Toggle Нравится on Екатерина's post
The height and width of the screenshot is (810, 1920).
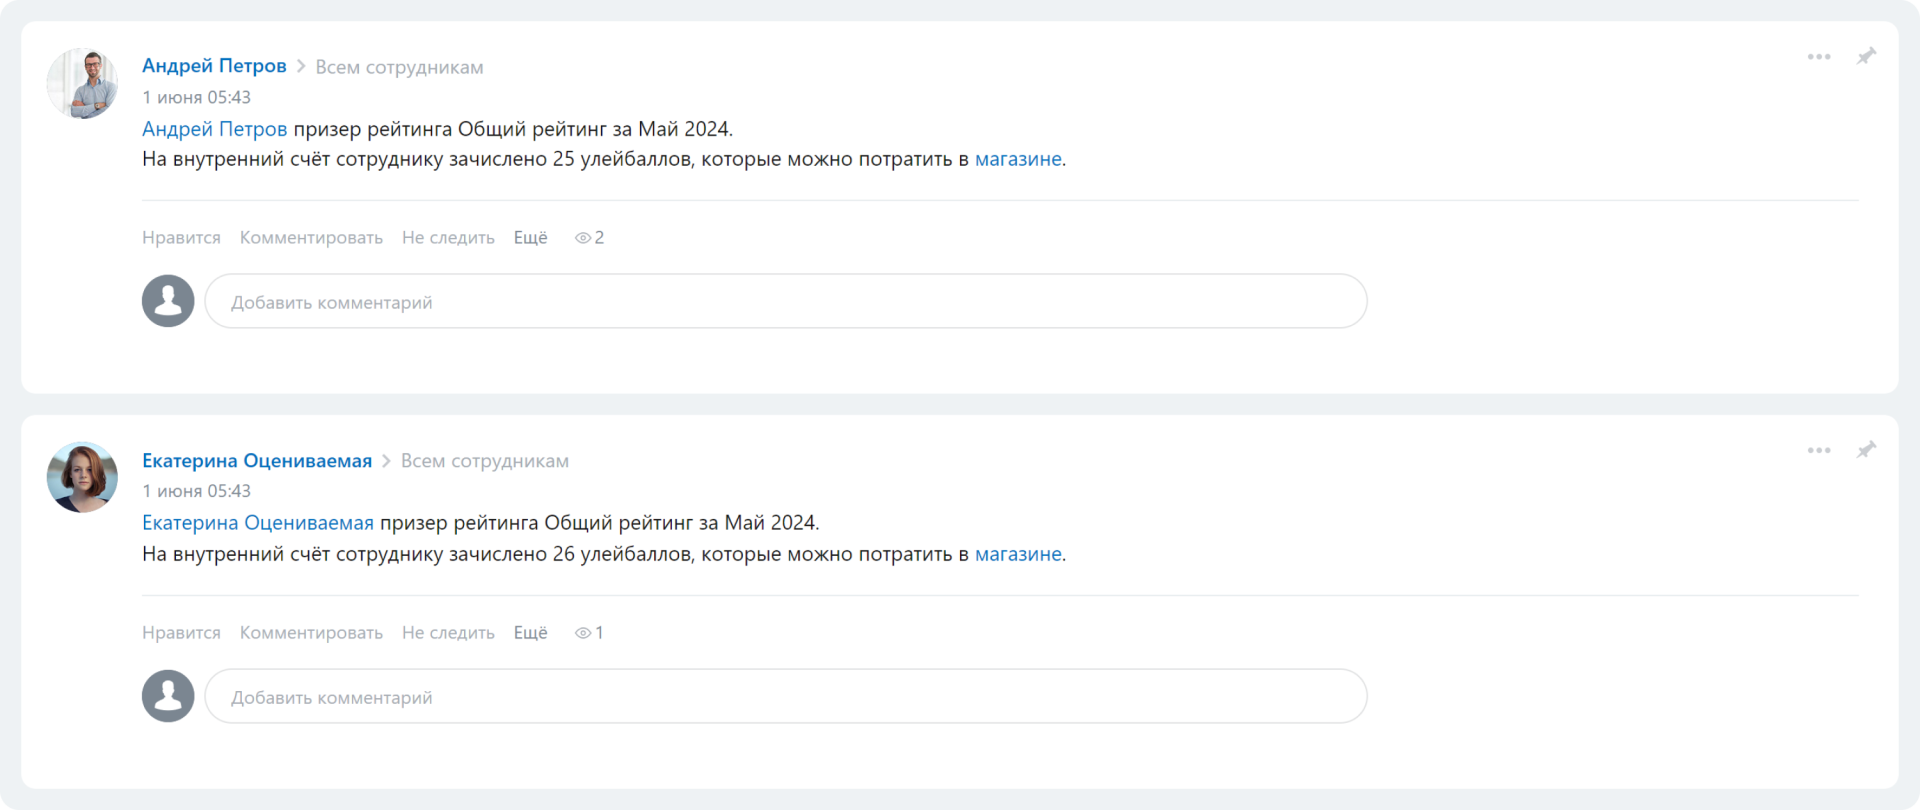point(181,633)
